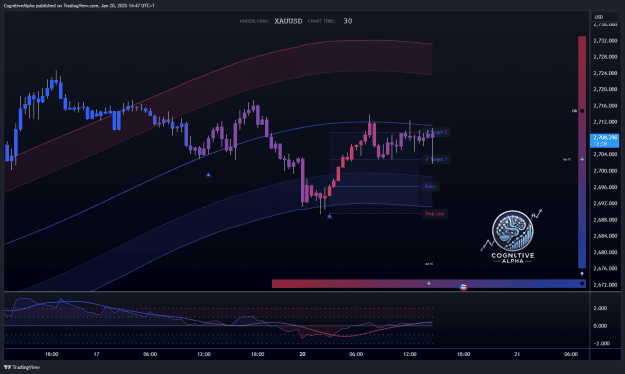Select the Entry level label
The width and height of the screenshot is (625, 374).
[430, 186]
